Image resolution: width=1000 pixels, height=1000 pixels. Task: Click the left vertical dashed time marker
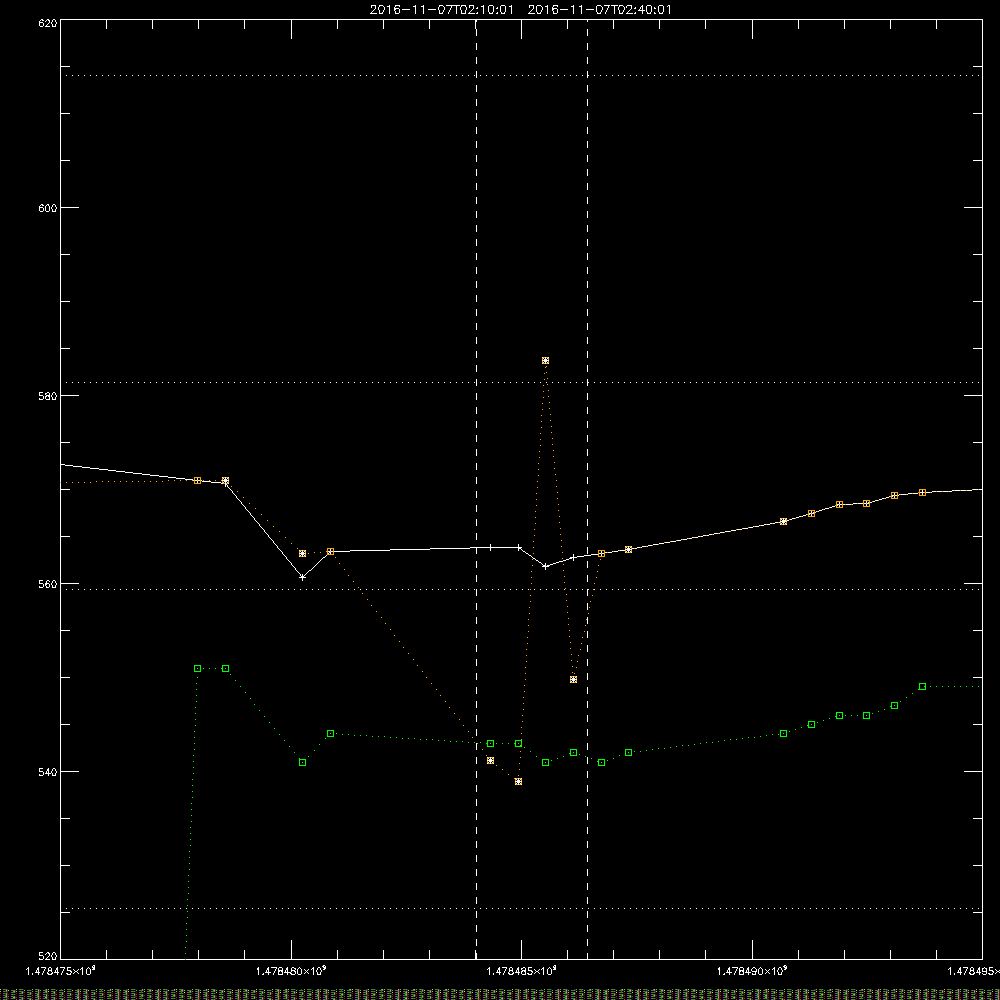(x=476, y=489)
